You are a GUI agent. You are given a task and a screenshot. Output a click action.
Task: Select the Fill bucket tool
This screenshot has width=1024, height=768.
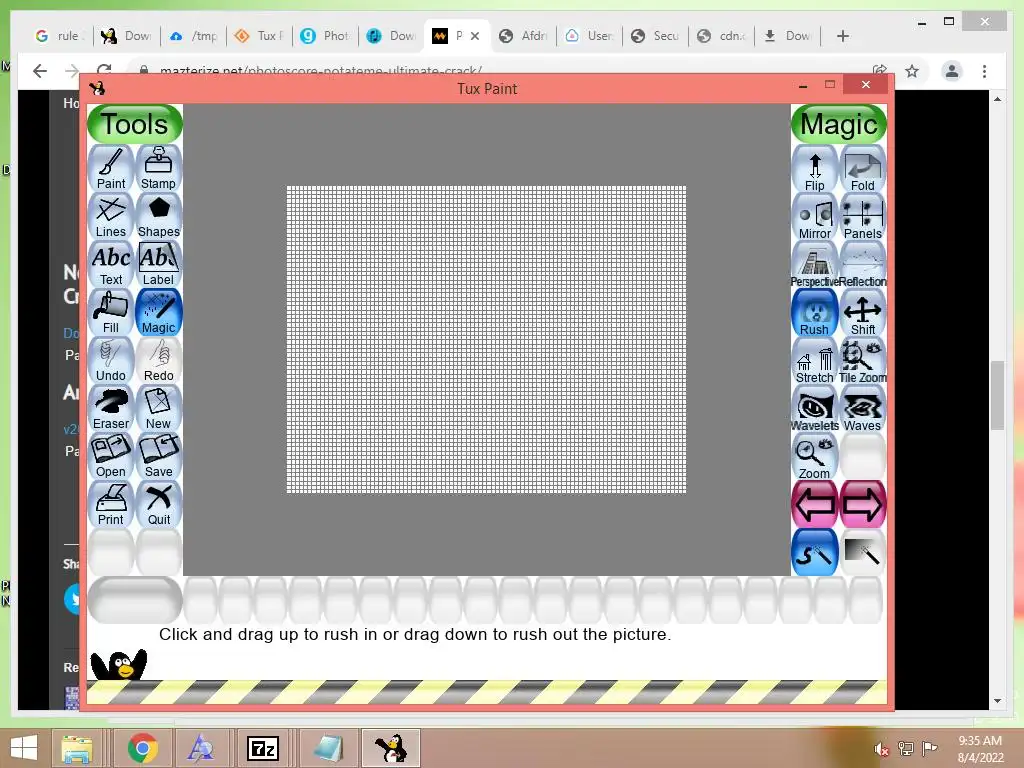click(111, 313)
